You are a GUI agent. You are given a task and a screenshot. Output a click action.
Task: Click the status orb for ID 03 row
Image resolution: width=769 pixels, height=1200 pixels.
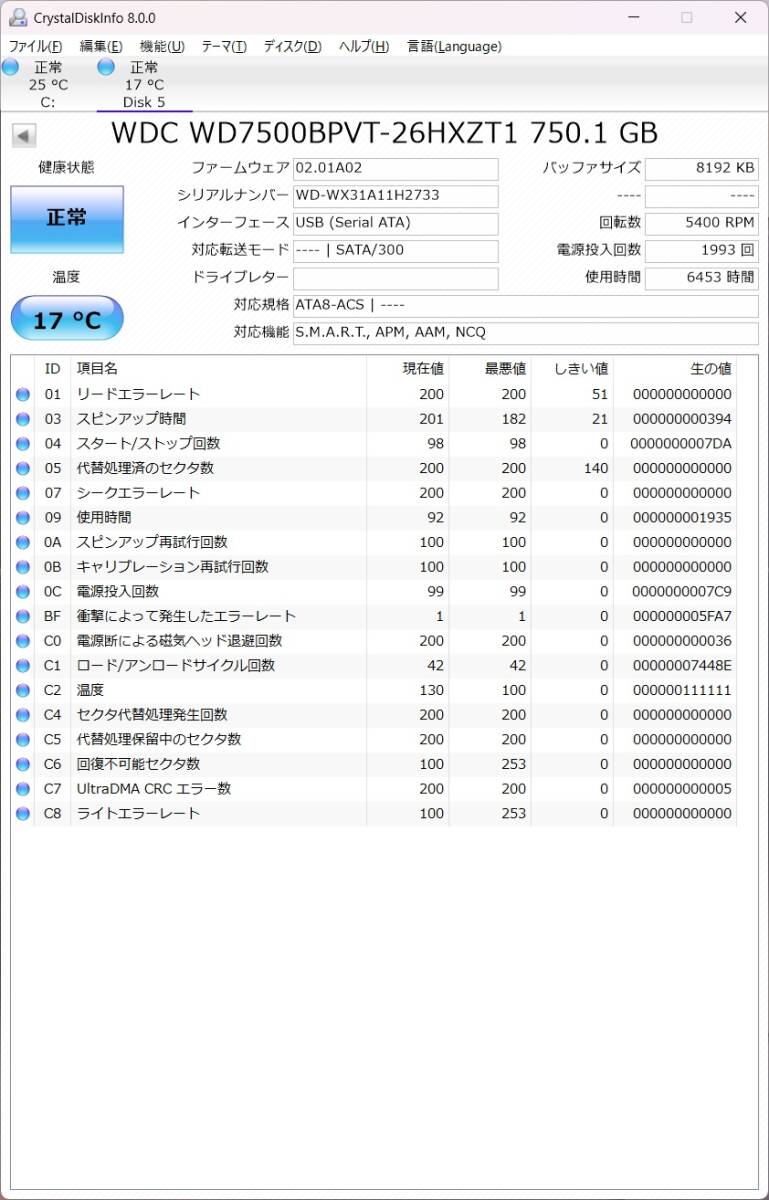(23, 419)
